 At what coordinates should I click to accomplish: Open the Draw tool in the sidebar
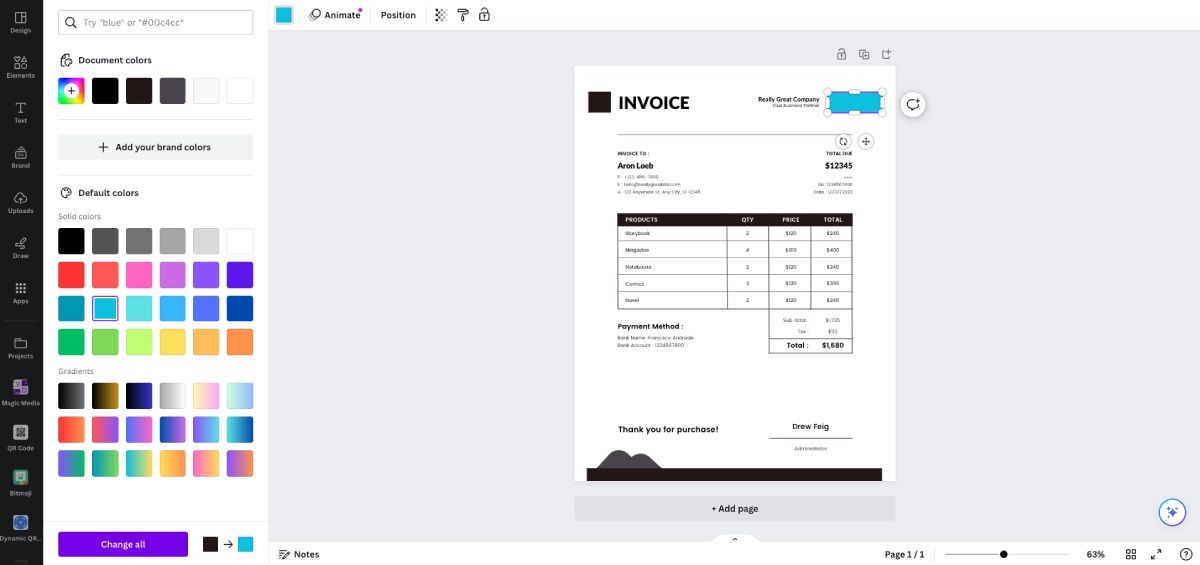click(x=20, y=247)
